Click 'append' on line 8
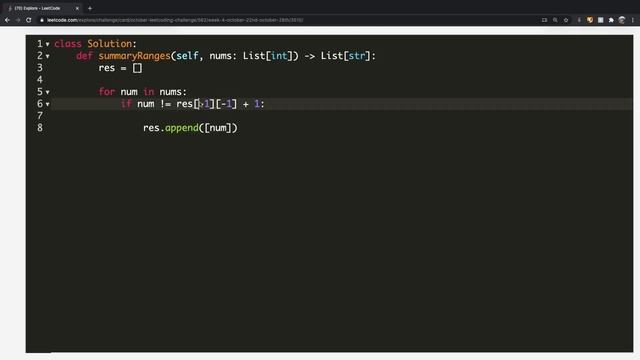Screen dimensions: 640x360 coord(182,128)
